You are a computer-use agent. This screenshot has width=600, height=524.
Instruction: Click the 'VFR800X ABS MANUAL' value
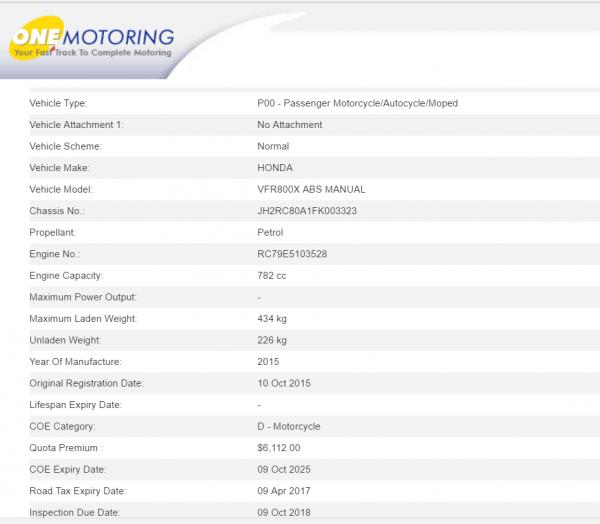point(311,189)
